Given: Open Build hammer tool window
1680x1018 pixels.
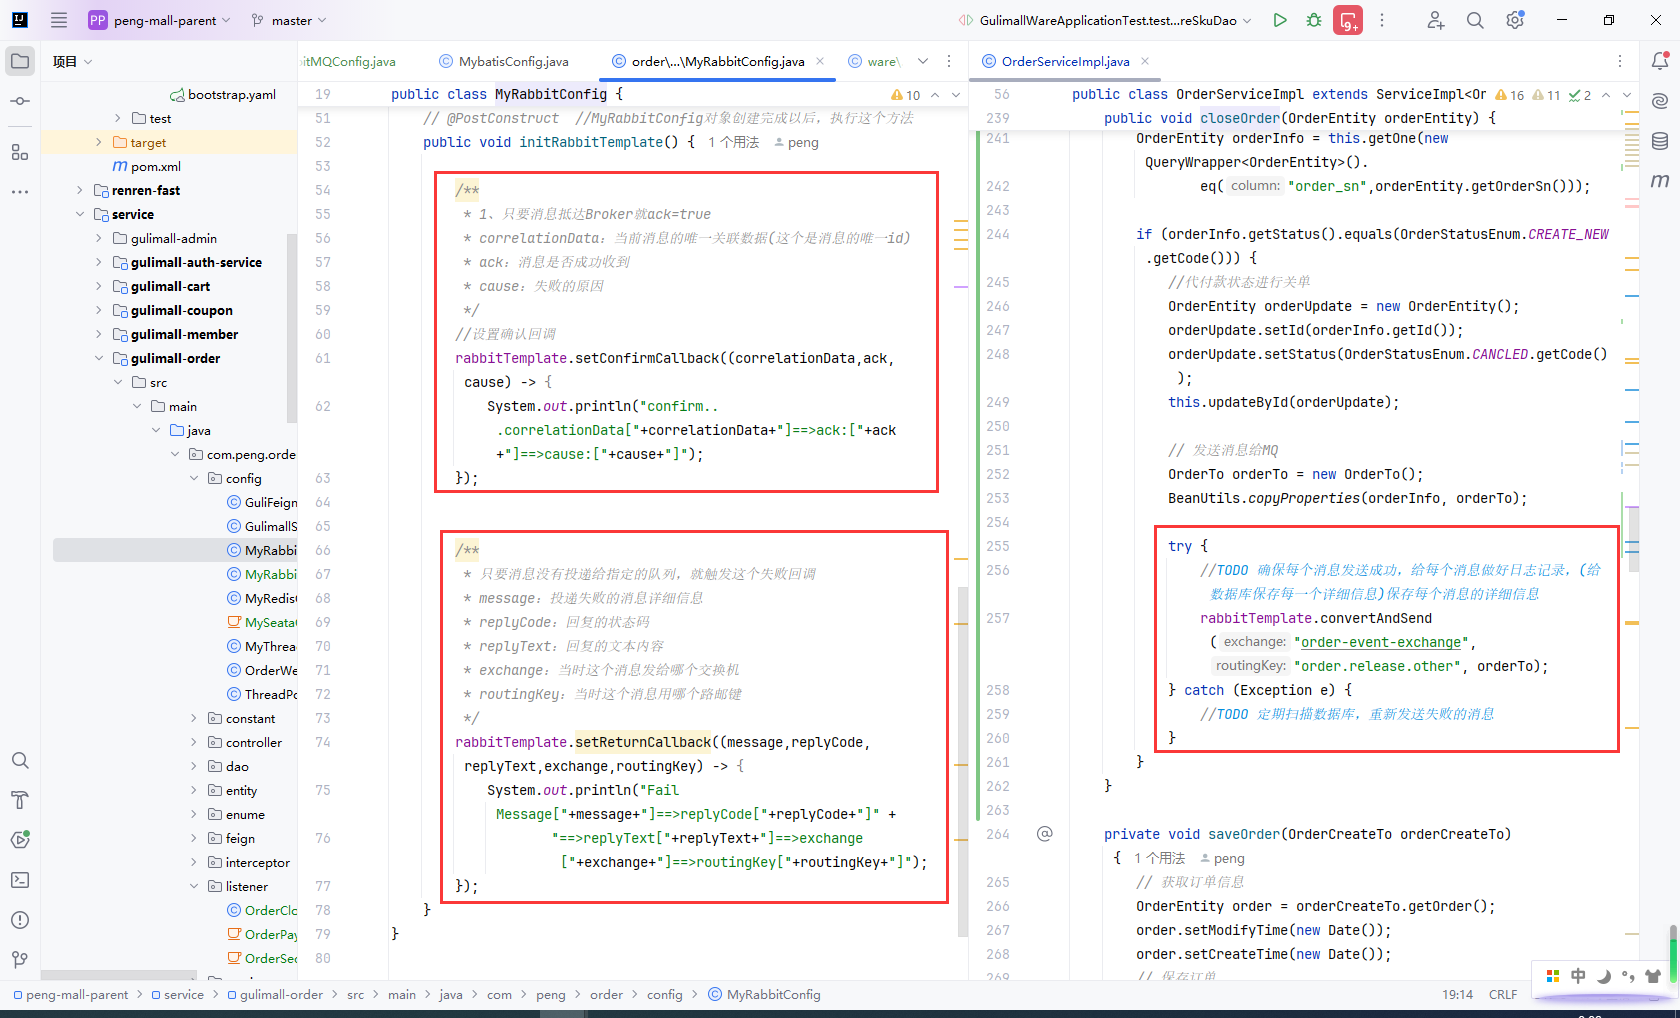Looking at the screenshot, I should coord(20,800).
